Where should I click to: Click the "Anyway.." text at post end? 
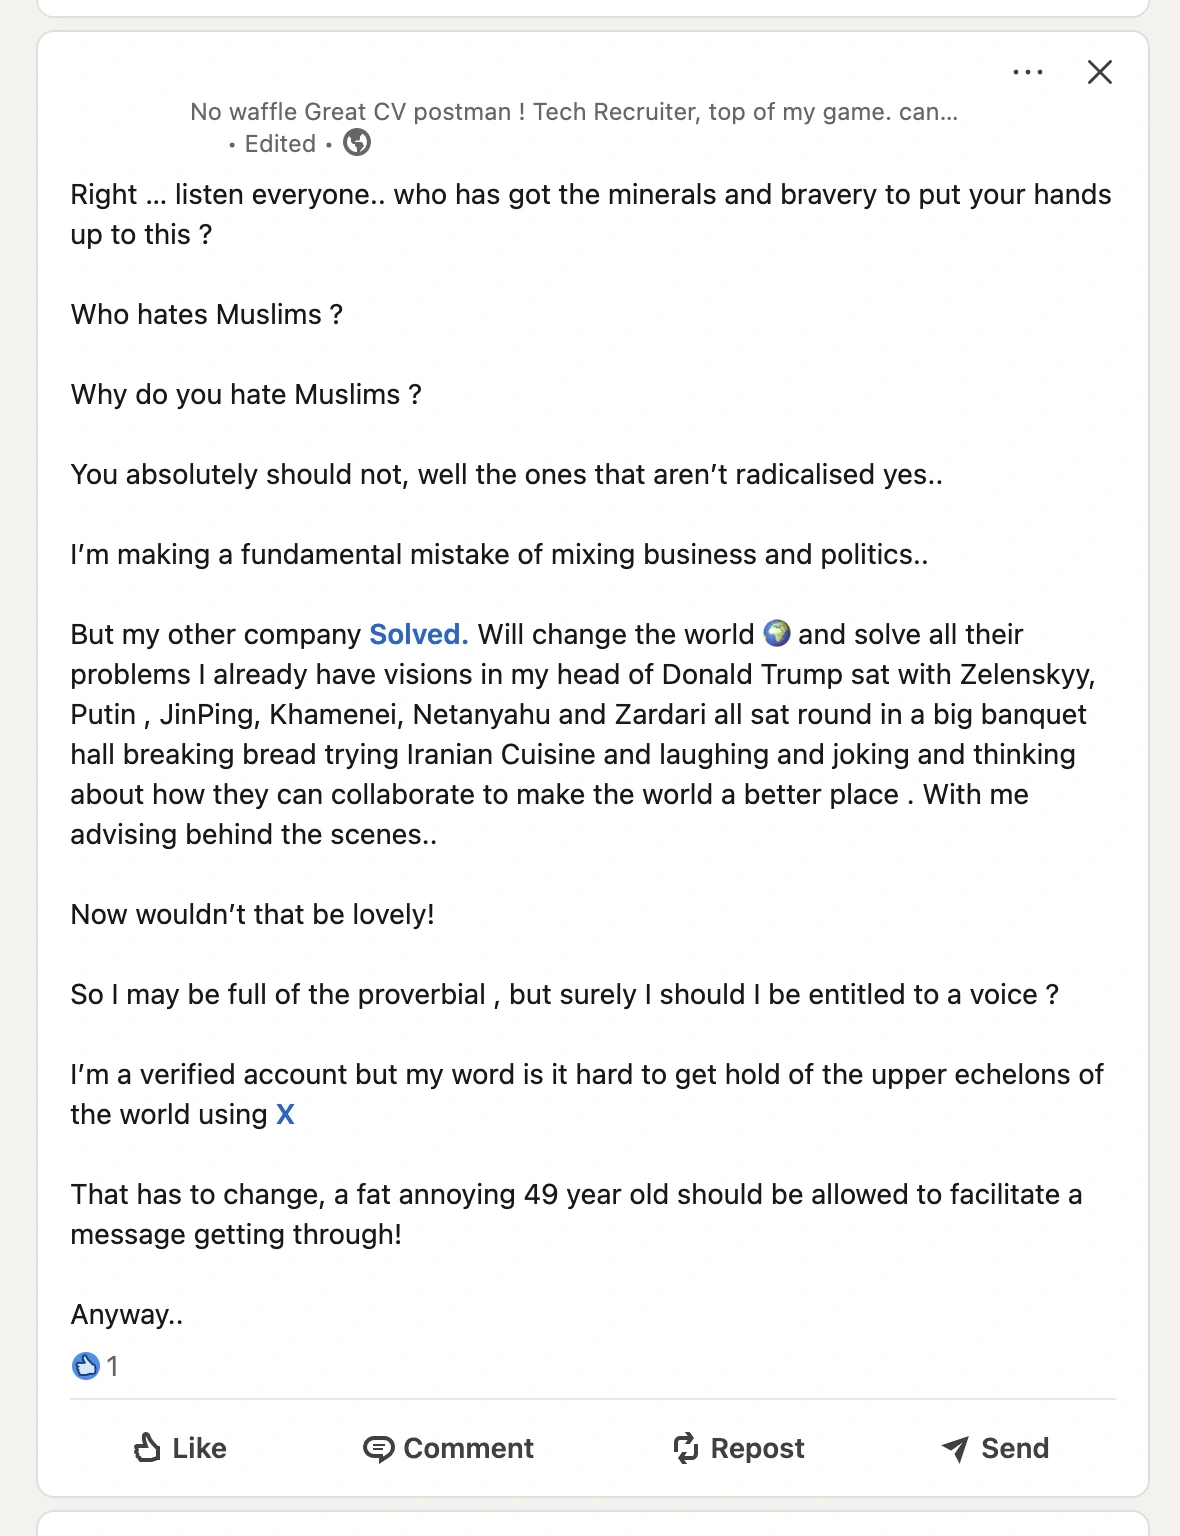point(126,1314)
